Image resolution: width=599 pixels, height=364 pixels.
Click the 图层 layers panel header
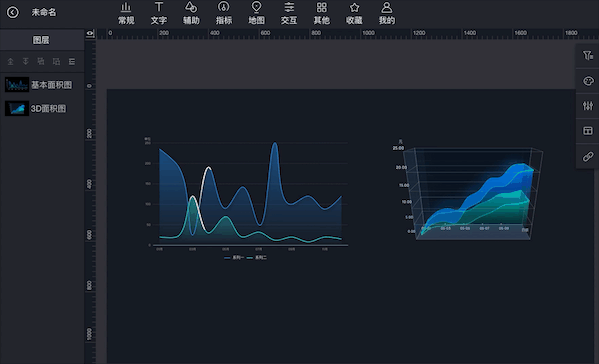pos(41,40)
